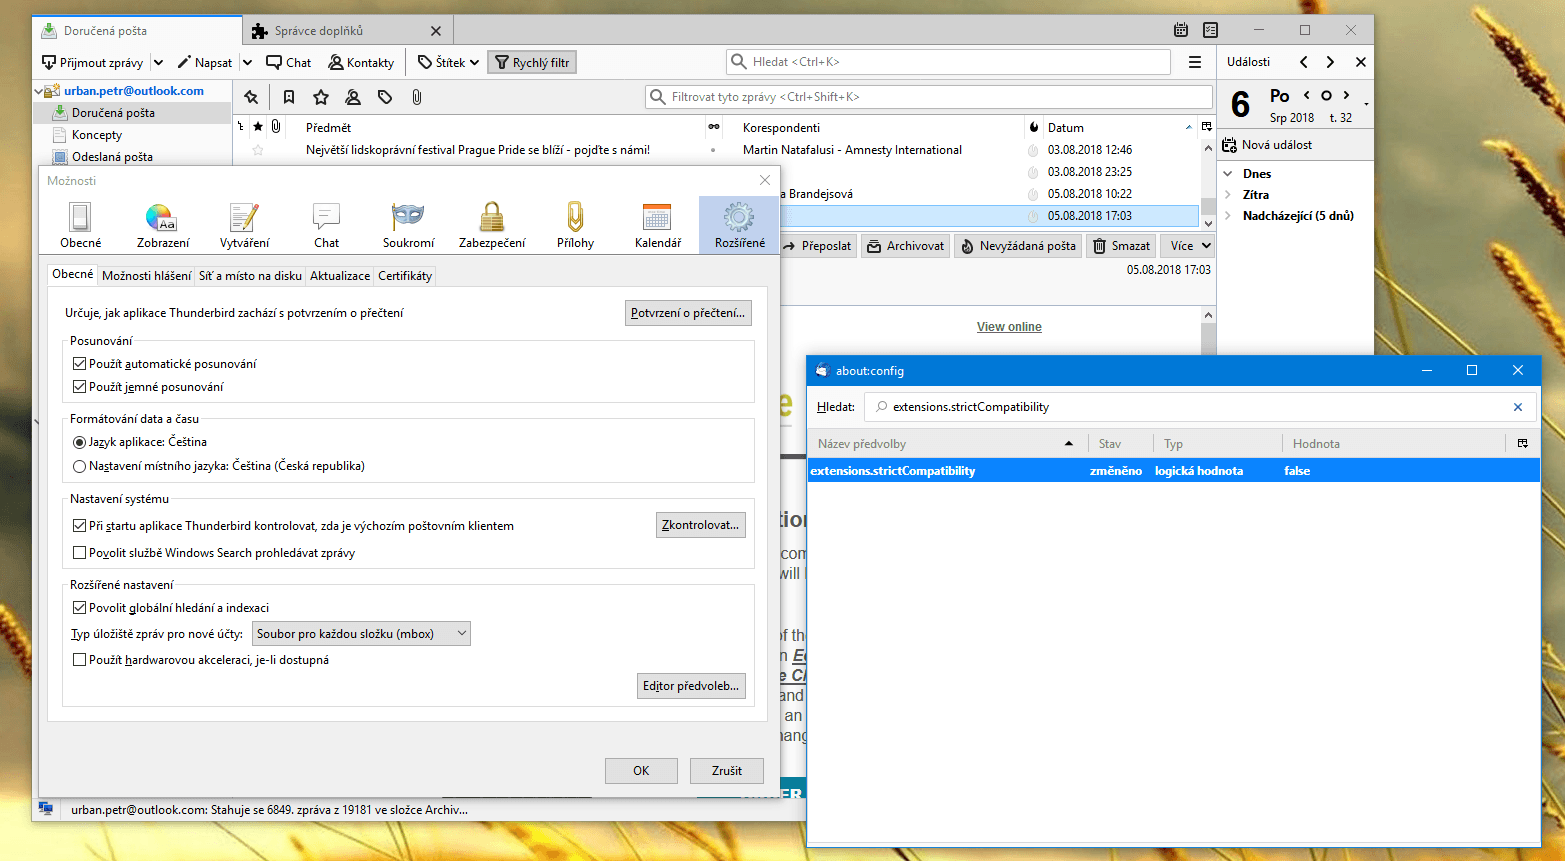The width and height of the screenshot is (1565, 861).
Task: Open the Chat category in the Možnosti dialog
Action: [x=326, y=224]
